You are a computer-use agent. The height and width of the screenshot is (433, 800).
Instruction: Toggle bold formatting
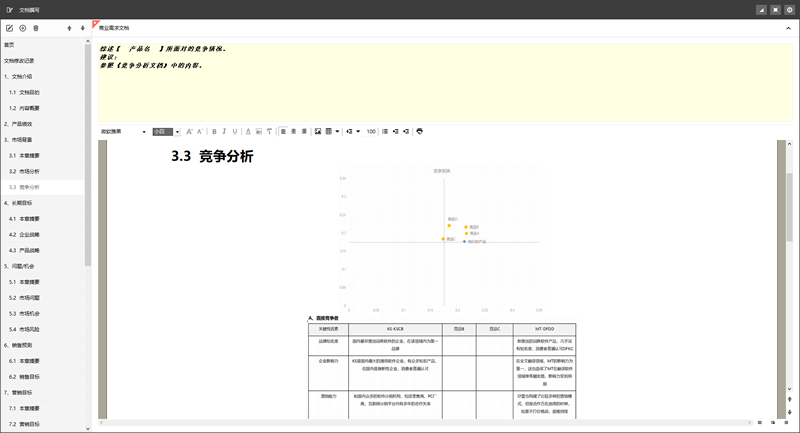tap(213, 131)
